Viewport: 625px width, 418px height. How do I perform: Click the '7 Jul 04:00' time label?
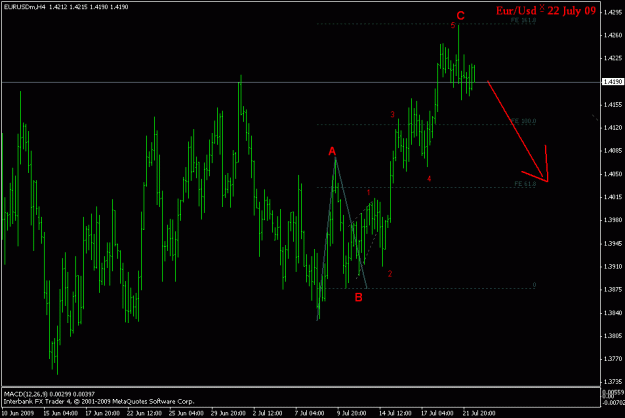tap(309, 413)
